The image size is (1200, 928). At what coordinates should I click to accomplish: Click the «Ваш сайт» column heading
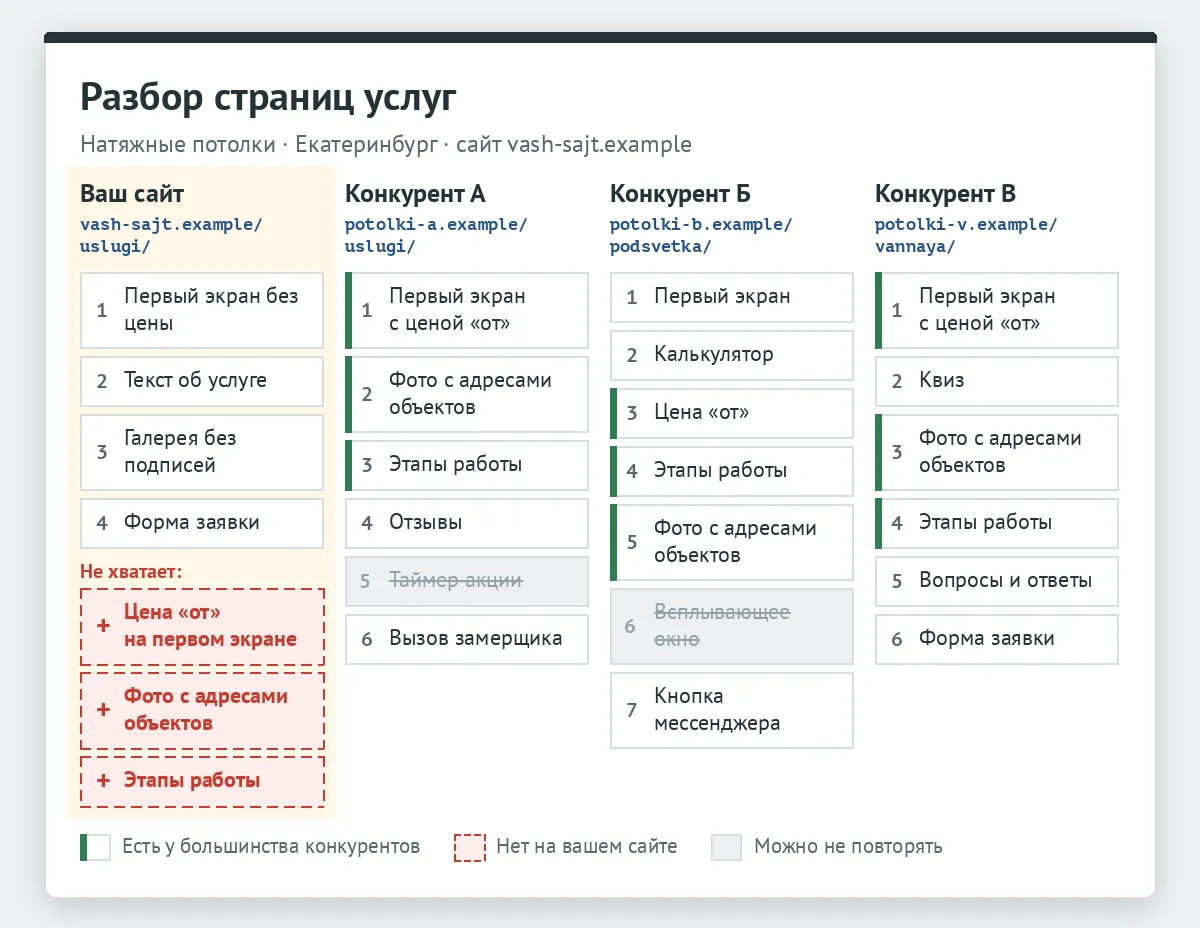[132, 194]
